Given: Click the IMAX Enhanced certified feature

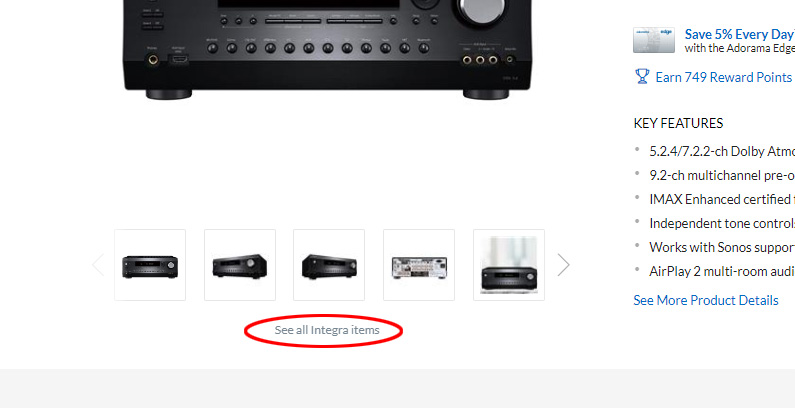Looking at the screenshot, I should (722, 199).
